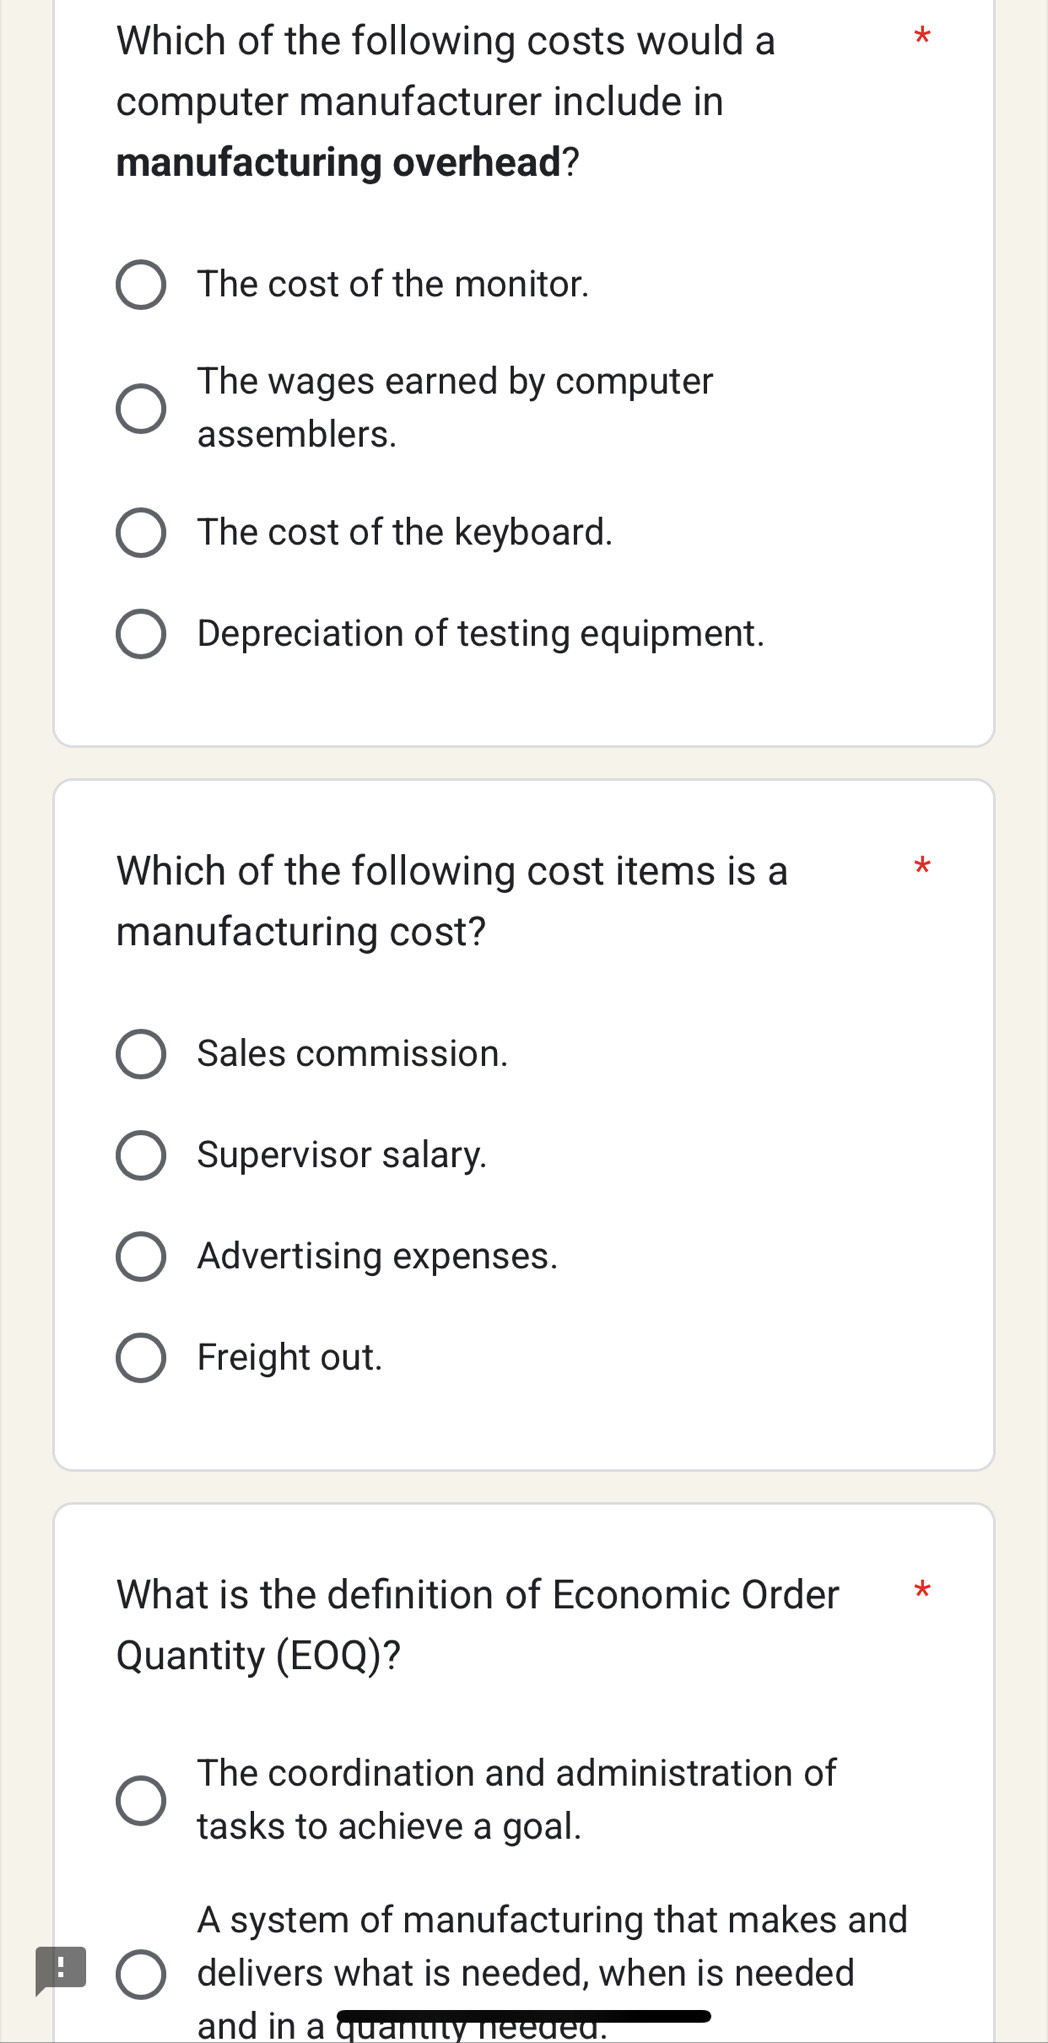
Task: Tap the 'manufacturing cost' question heading
Action: (452, 901)
